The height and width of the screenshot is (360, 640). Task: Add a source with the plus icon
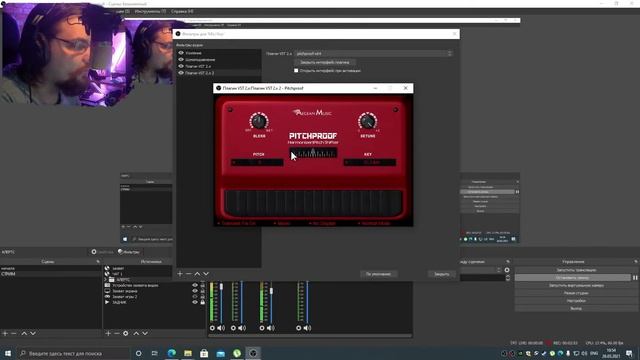click(108, 333)
